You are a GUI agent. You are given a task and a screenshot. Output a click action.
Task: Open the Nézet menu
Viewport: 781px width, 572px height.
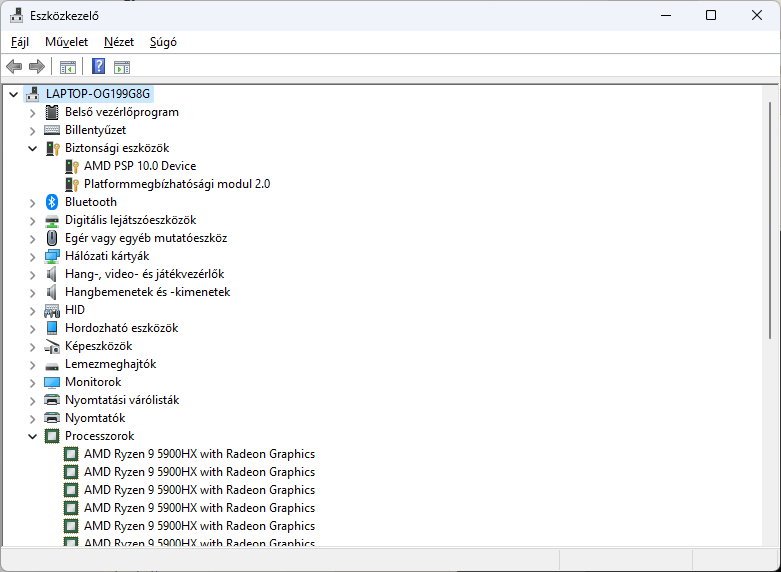click(119, 42)
